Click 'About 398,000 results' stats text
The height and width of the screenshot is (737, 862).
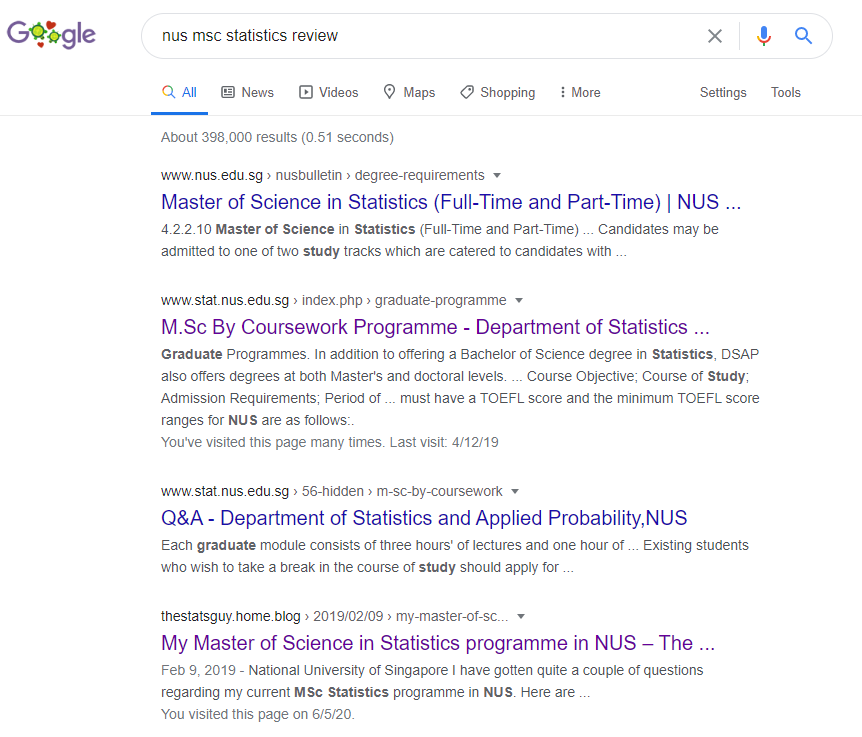[x=277, y=137]
